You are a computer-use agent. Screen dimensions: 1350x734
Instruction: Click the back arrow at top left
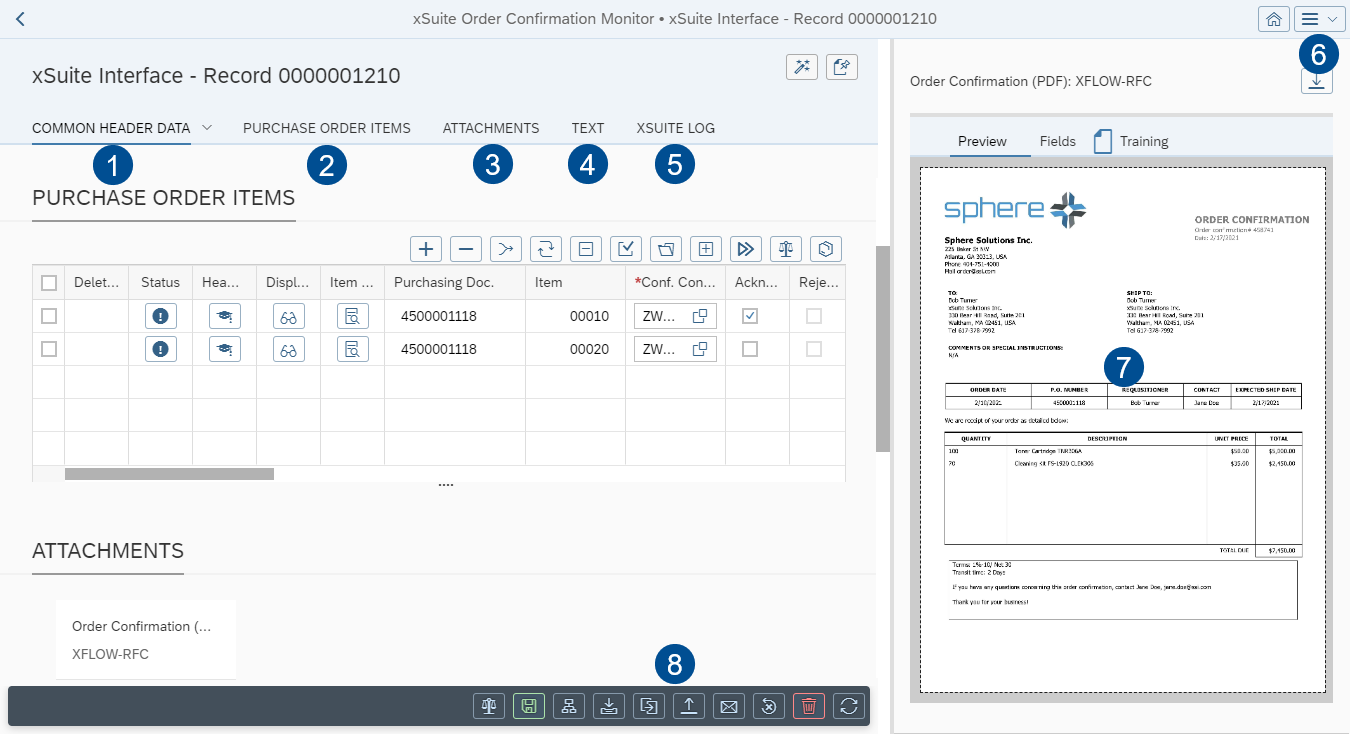pos(20,19)
